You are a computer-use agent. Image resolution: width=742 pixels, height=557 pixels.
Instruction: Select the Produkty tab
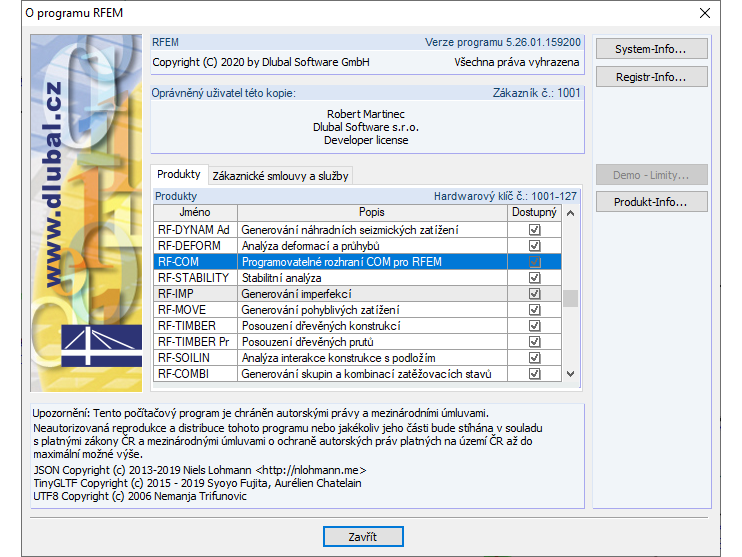click(x=179, y=174)
